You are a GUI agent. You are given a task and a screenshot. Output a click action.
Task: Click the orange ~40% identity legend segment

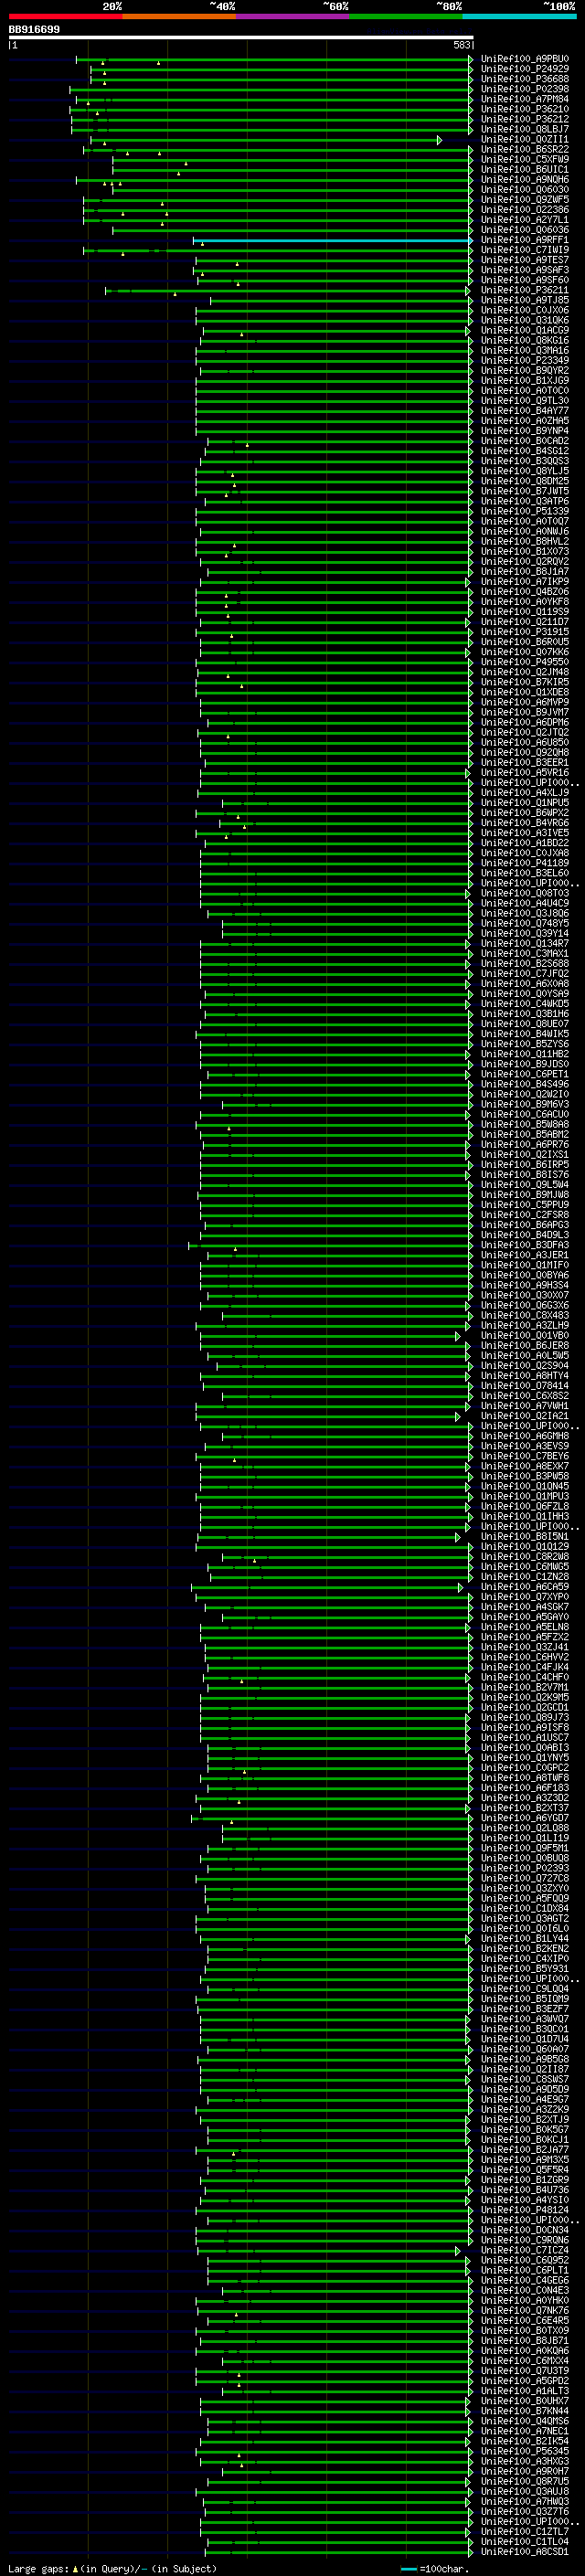pos(179,16)
